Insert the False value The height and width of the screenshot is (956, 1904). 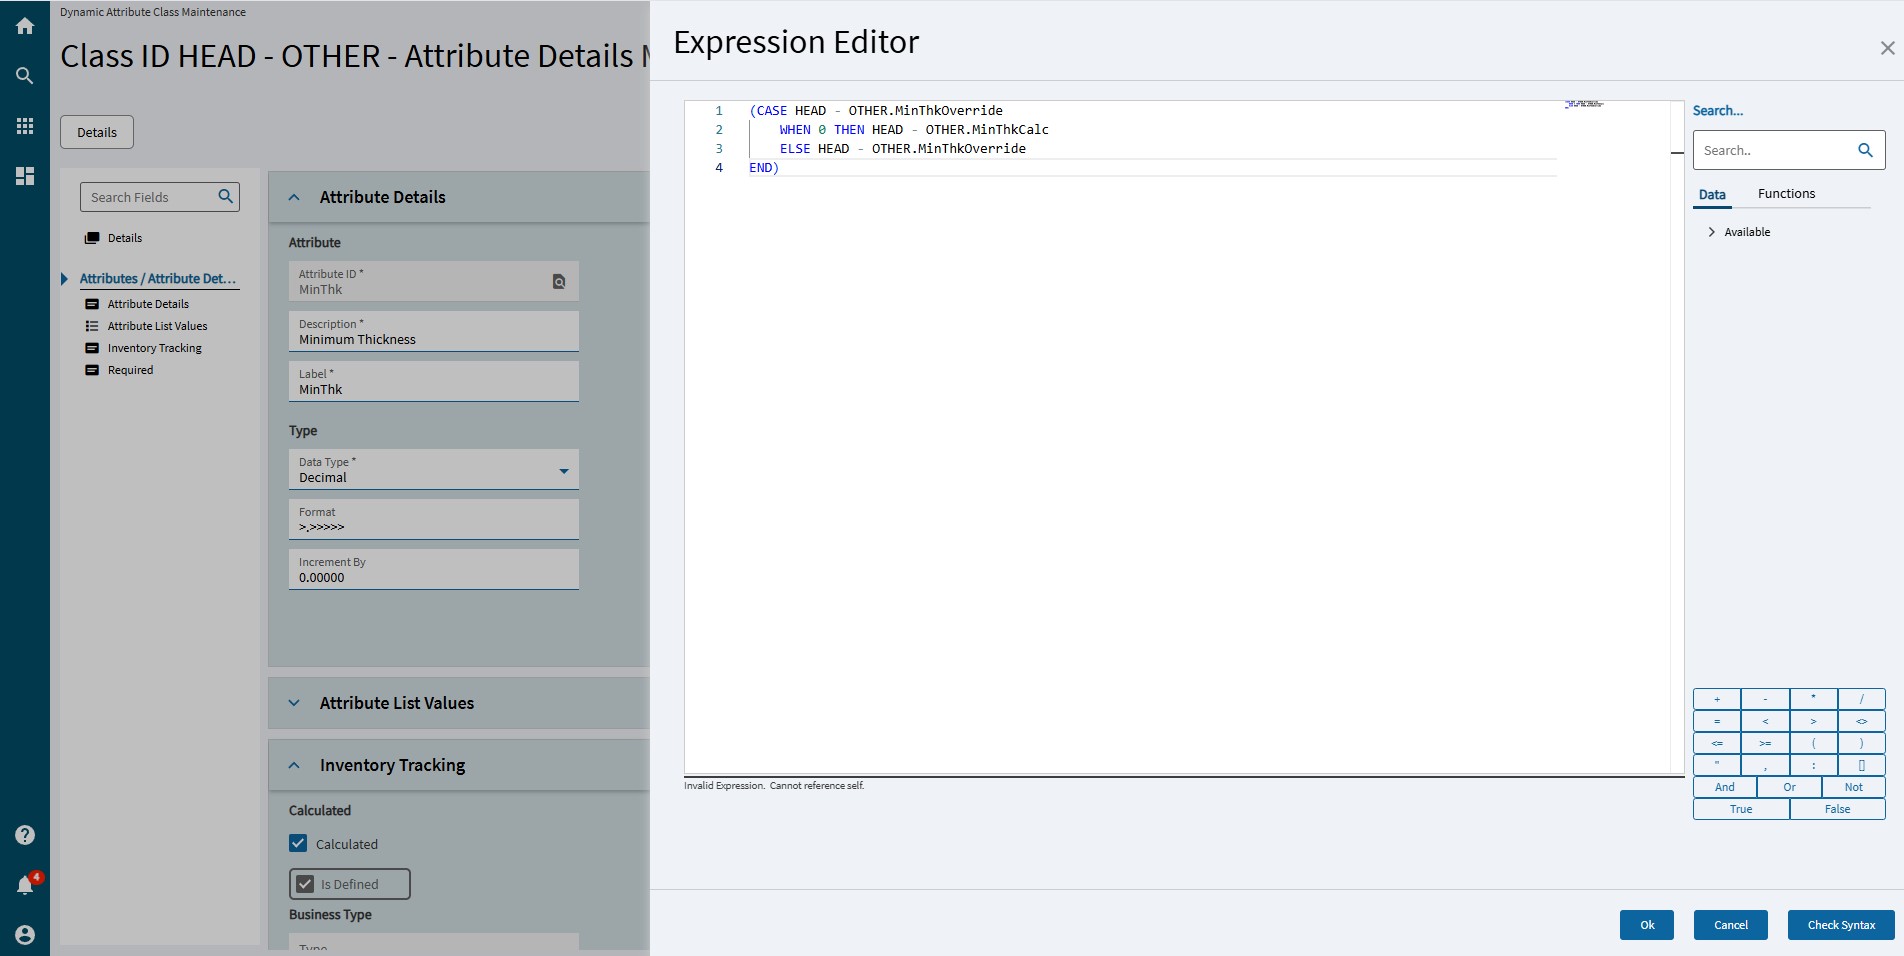pos(1837,809)
